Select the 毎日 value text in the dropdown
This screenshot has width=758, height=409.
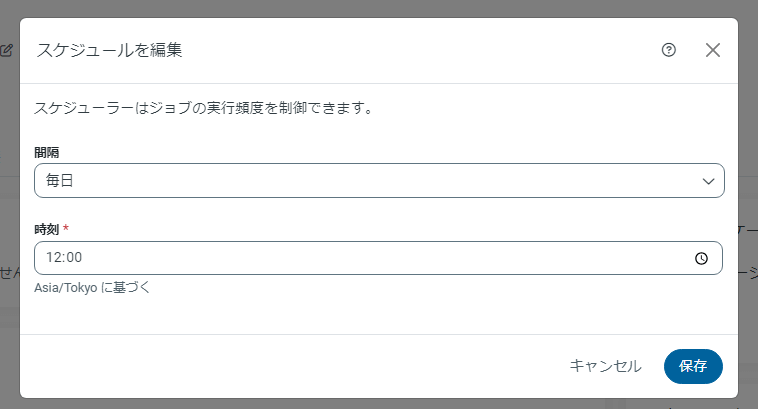click(60, 181)
